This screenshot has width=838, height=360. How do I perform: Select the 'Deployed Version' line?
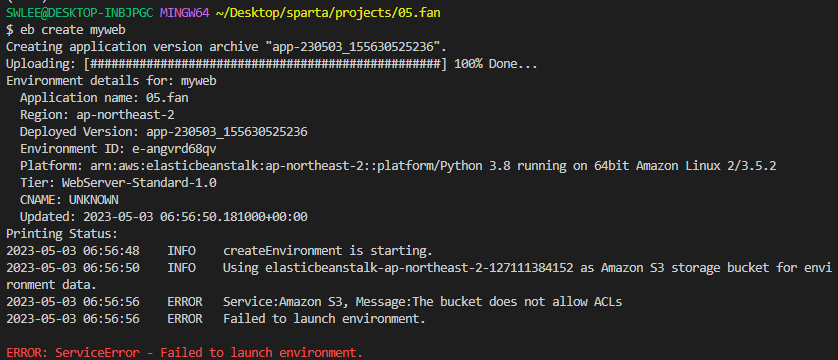(164, 132)
